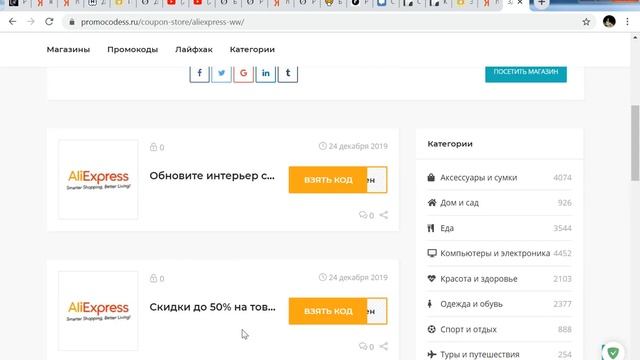Share the page on Twitter

pos(222,73)
